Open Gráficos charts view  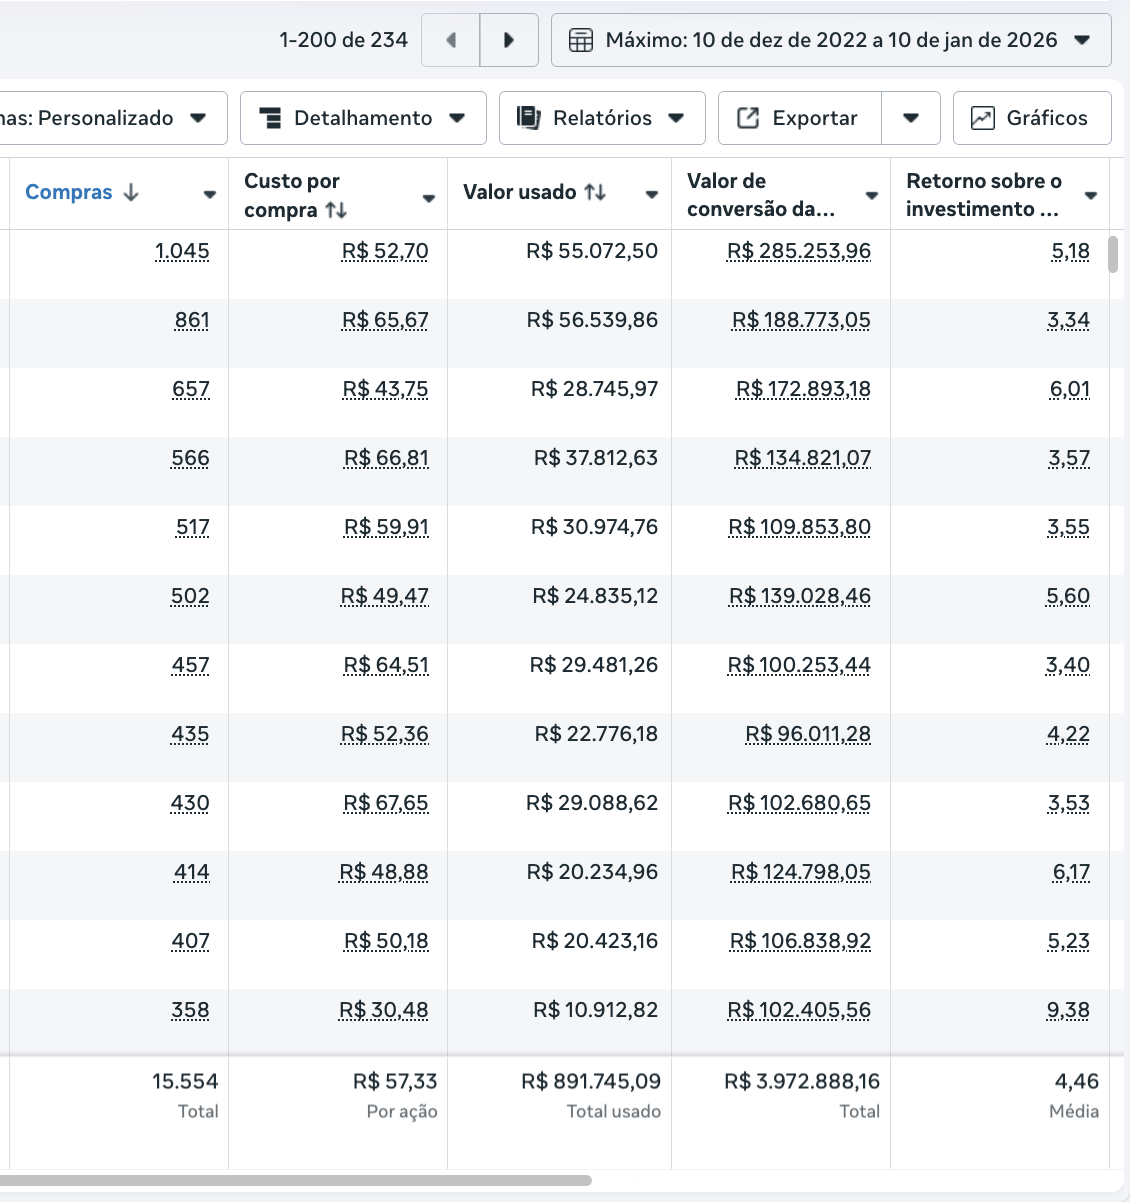[1032, 118]
